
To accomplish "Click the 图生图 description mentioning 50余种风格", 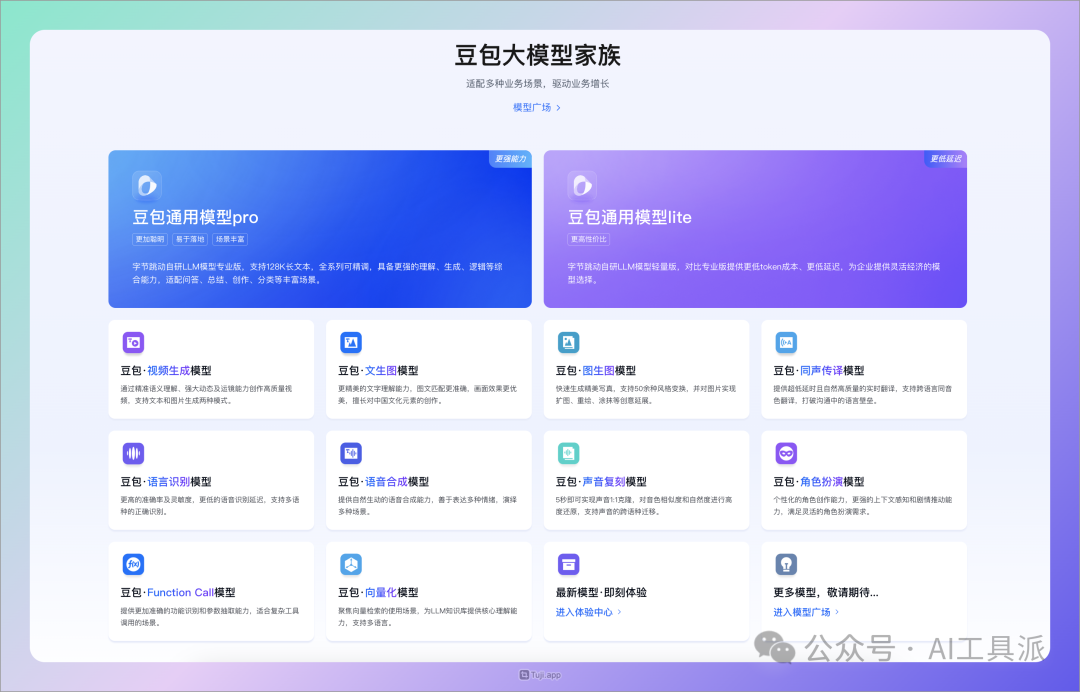I will pos(646,395).
